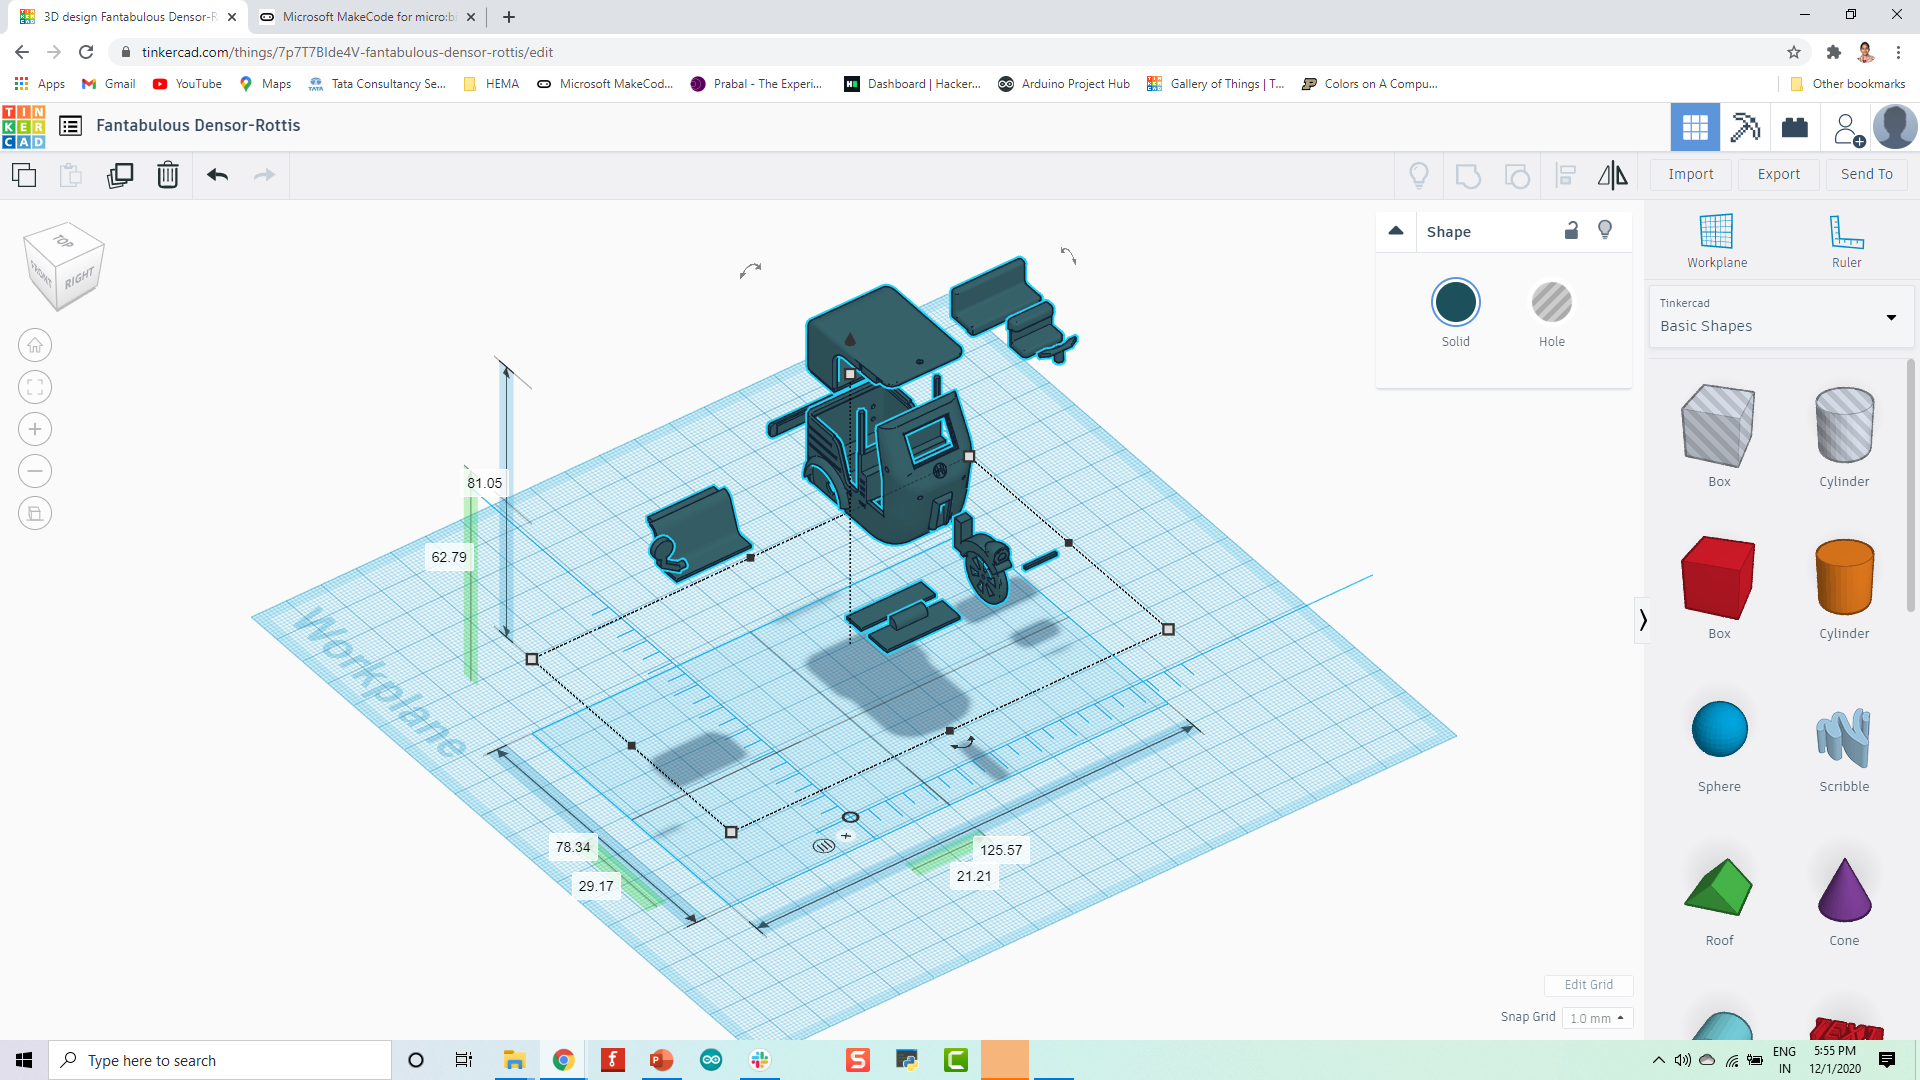This screenshot has width=1920, height=1080.
Task: Click the Import button
Action: [x=1691, y=173]
